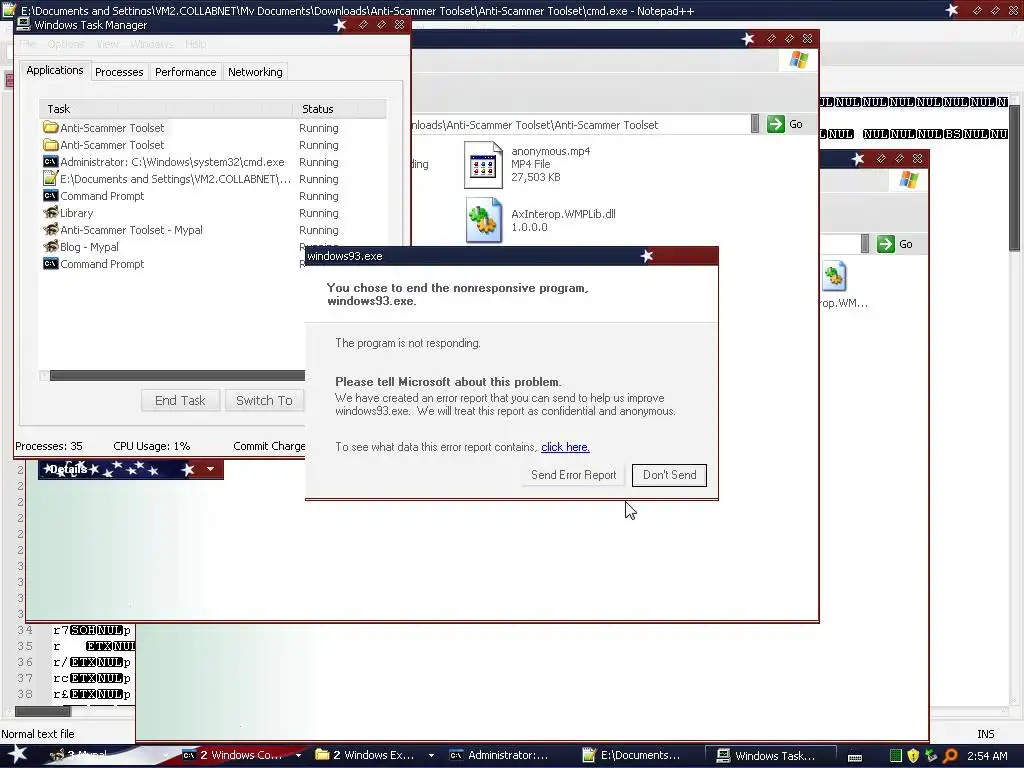
Task: Click Send Error Report
Action: click(x=573, y=475)
